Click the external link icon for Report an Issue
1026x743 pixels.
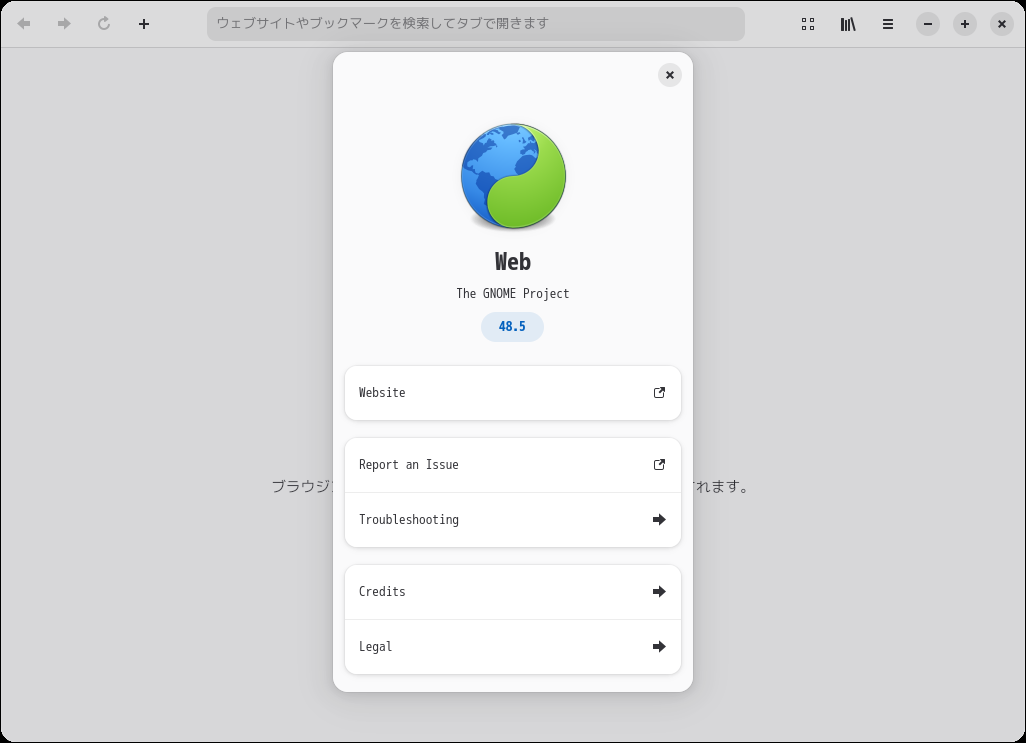pos(659,464)
